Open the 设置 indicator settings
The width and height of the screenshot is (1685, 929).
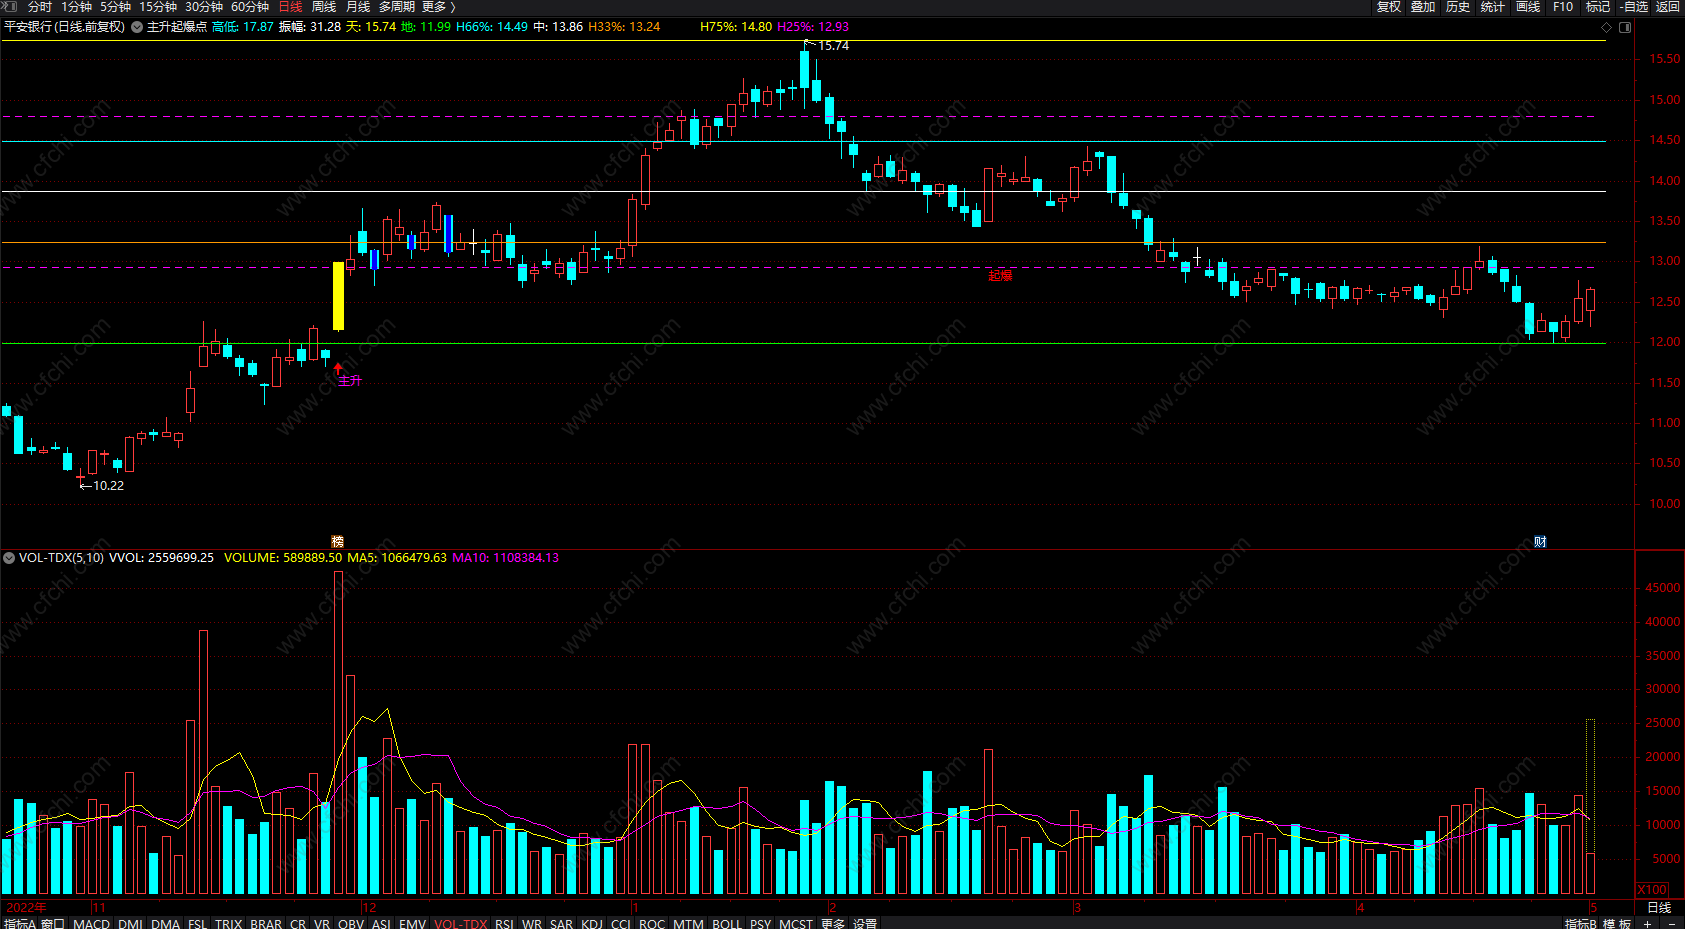tap(865, 923)
